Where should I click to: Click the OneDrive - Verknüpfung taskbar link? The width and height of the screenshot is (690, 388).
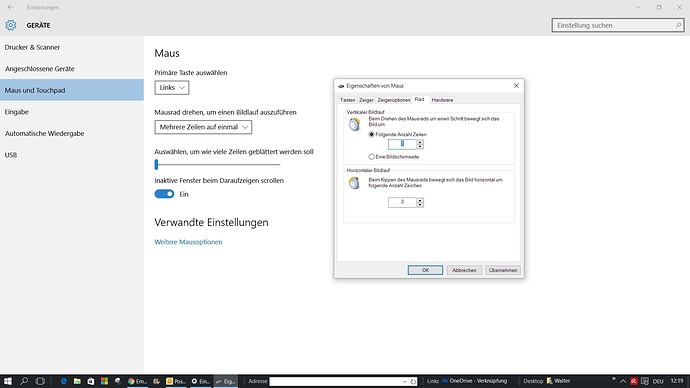(474, 381)
